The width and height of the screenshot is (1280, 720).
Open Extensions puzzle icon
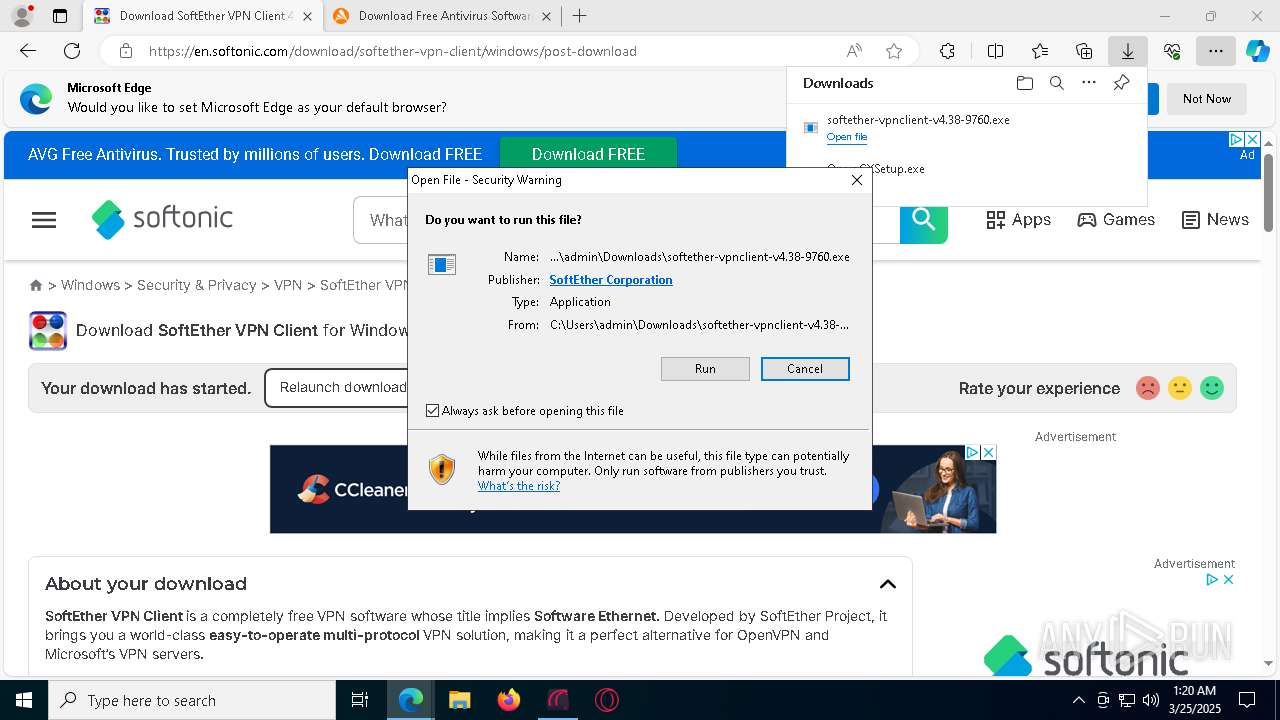pos(947,51)
